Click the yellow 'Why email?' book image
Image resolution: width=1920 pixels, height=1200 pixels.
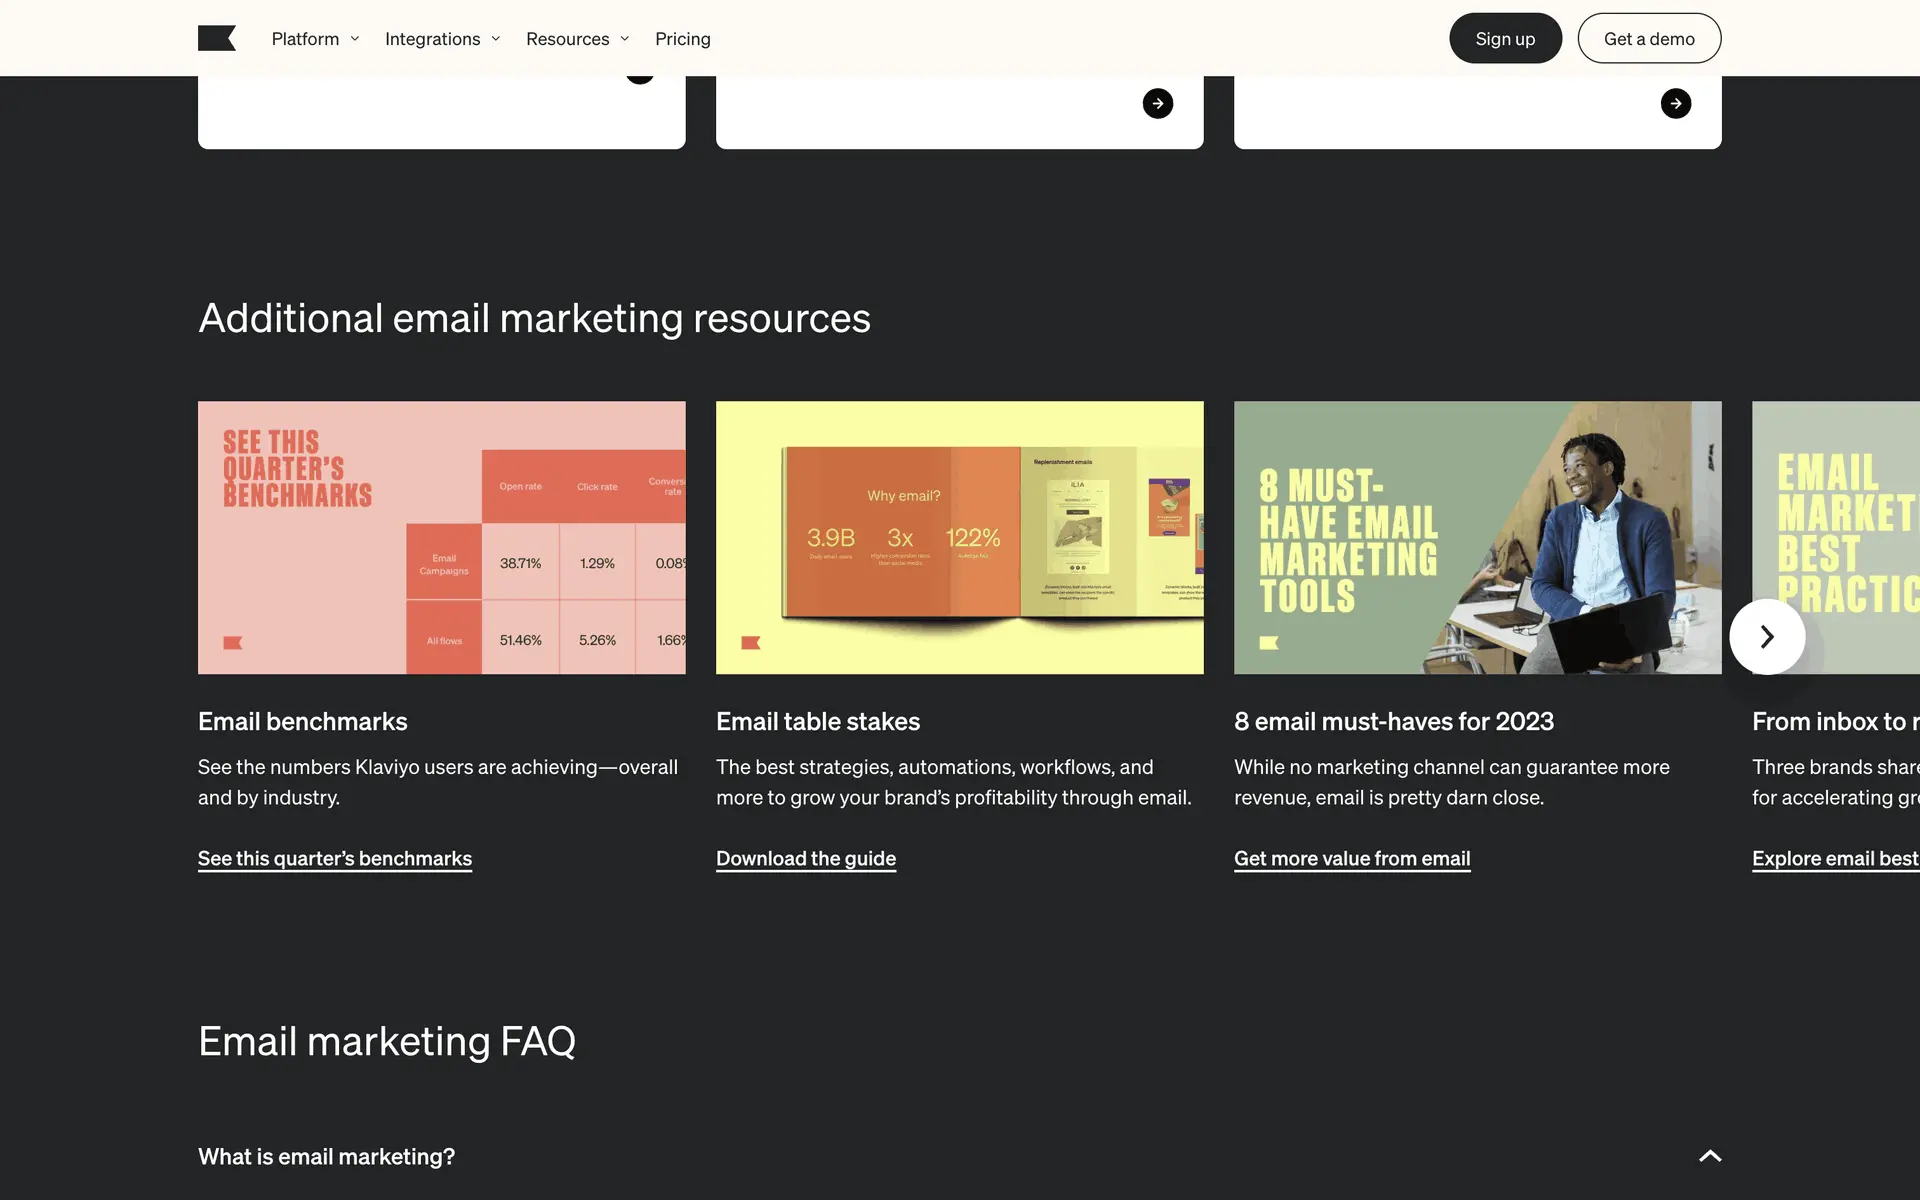(959, 537)
